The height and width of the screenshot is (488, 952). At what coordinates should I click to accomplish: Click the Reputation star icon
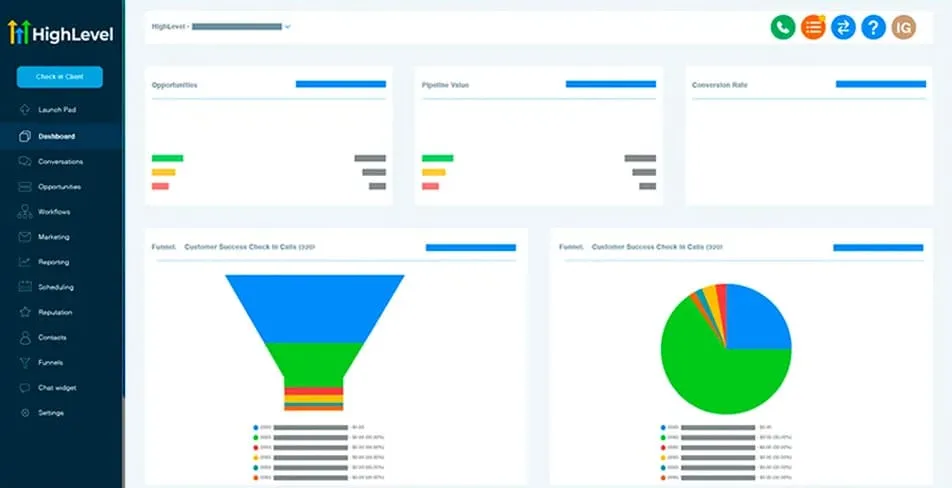(24, 312)
